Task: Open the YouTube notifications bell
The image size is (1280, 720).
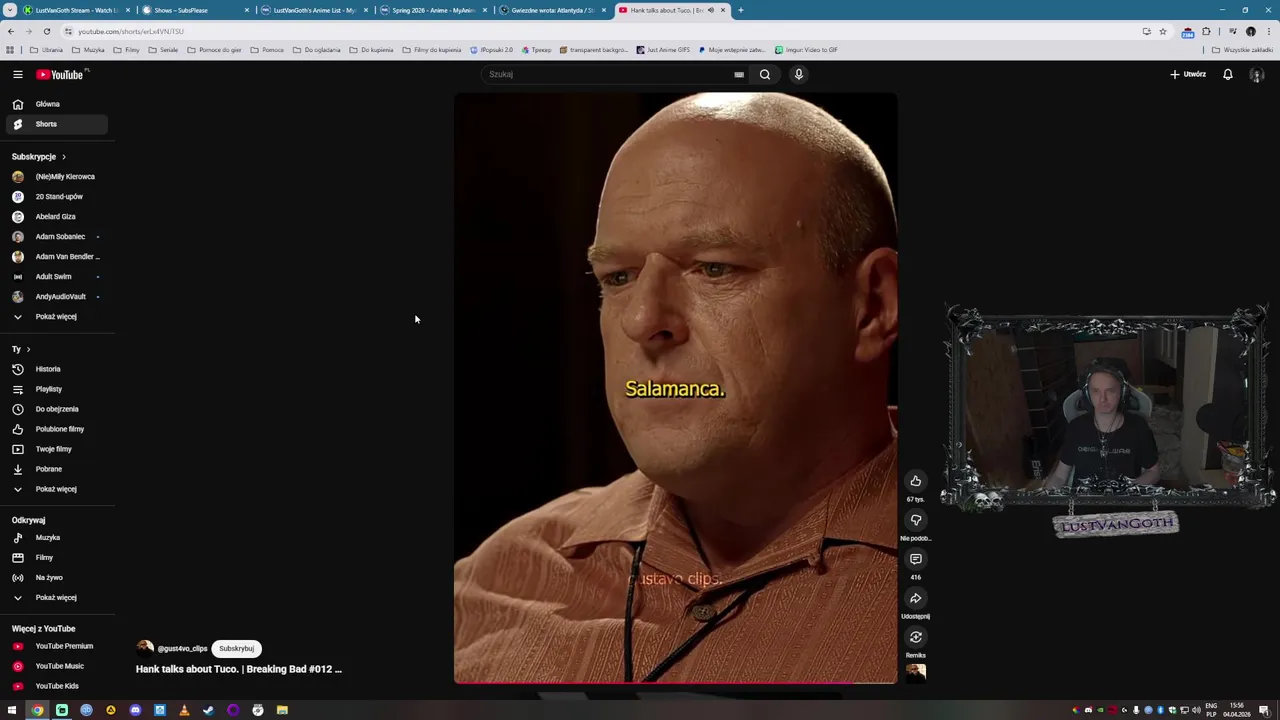Action: click(1227, 74)
